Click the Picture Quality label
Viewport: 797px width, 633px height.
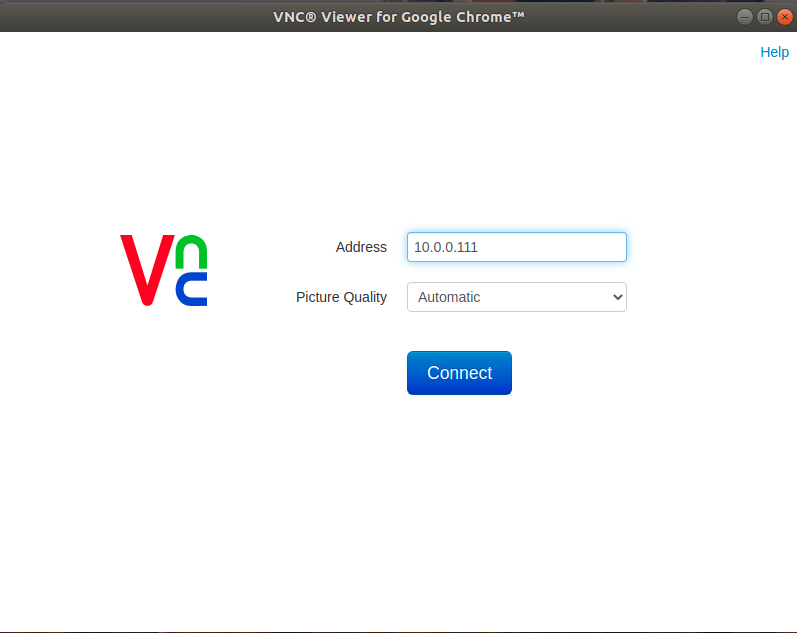pyautogui.click(x=341, y=297)
